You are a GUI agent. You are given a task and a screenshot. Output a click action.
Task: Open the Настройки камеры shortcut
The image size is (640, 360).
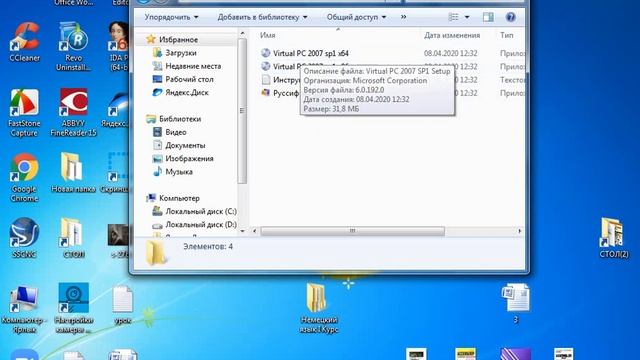pos(73,309)
